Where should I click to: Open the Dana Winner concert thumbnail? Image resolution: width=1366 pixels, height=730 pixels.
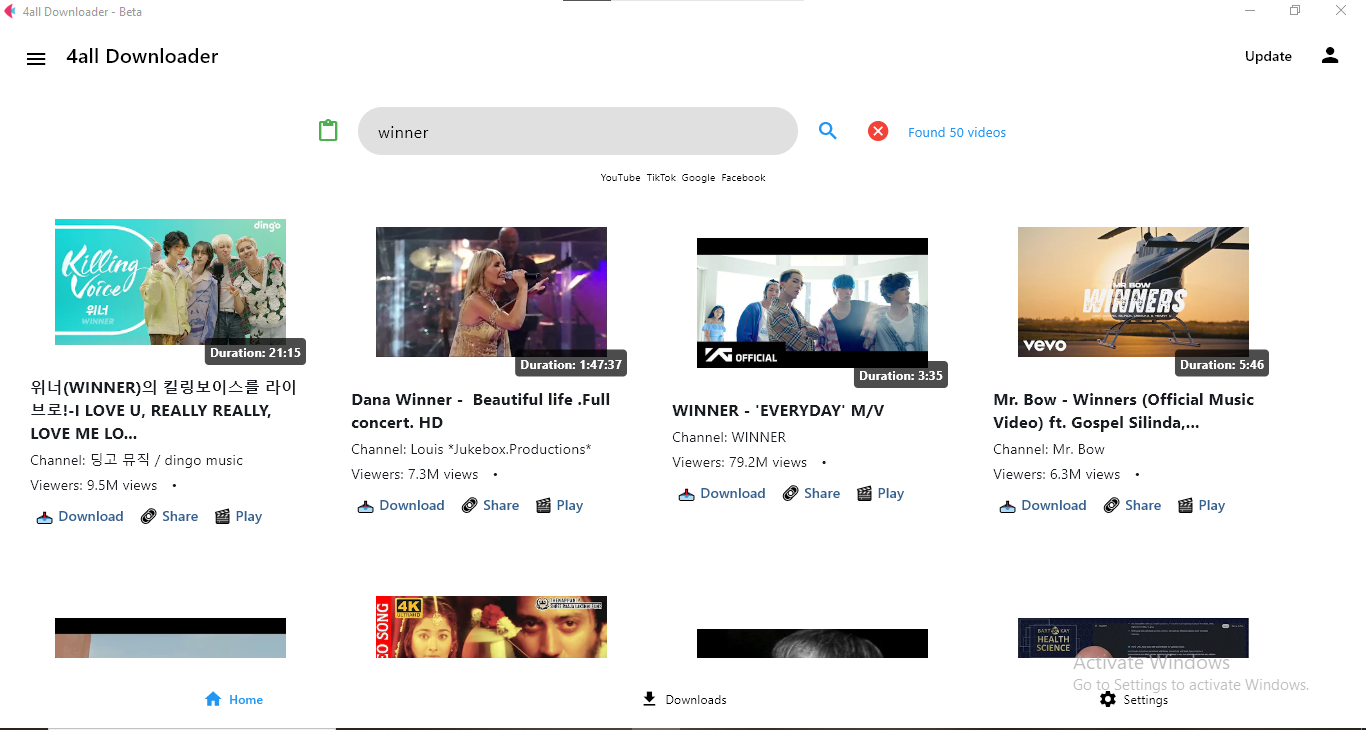point(491,292)
